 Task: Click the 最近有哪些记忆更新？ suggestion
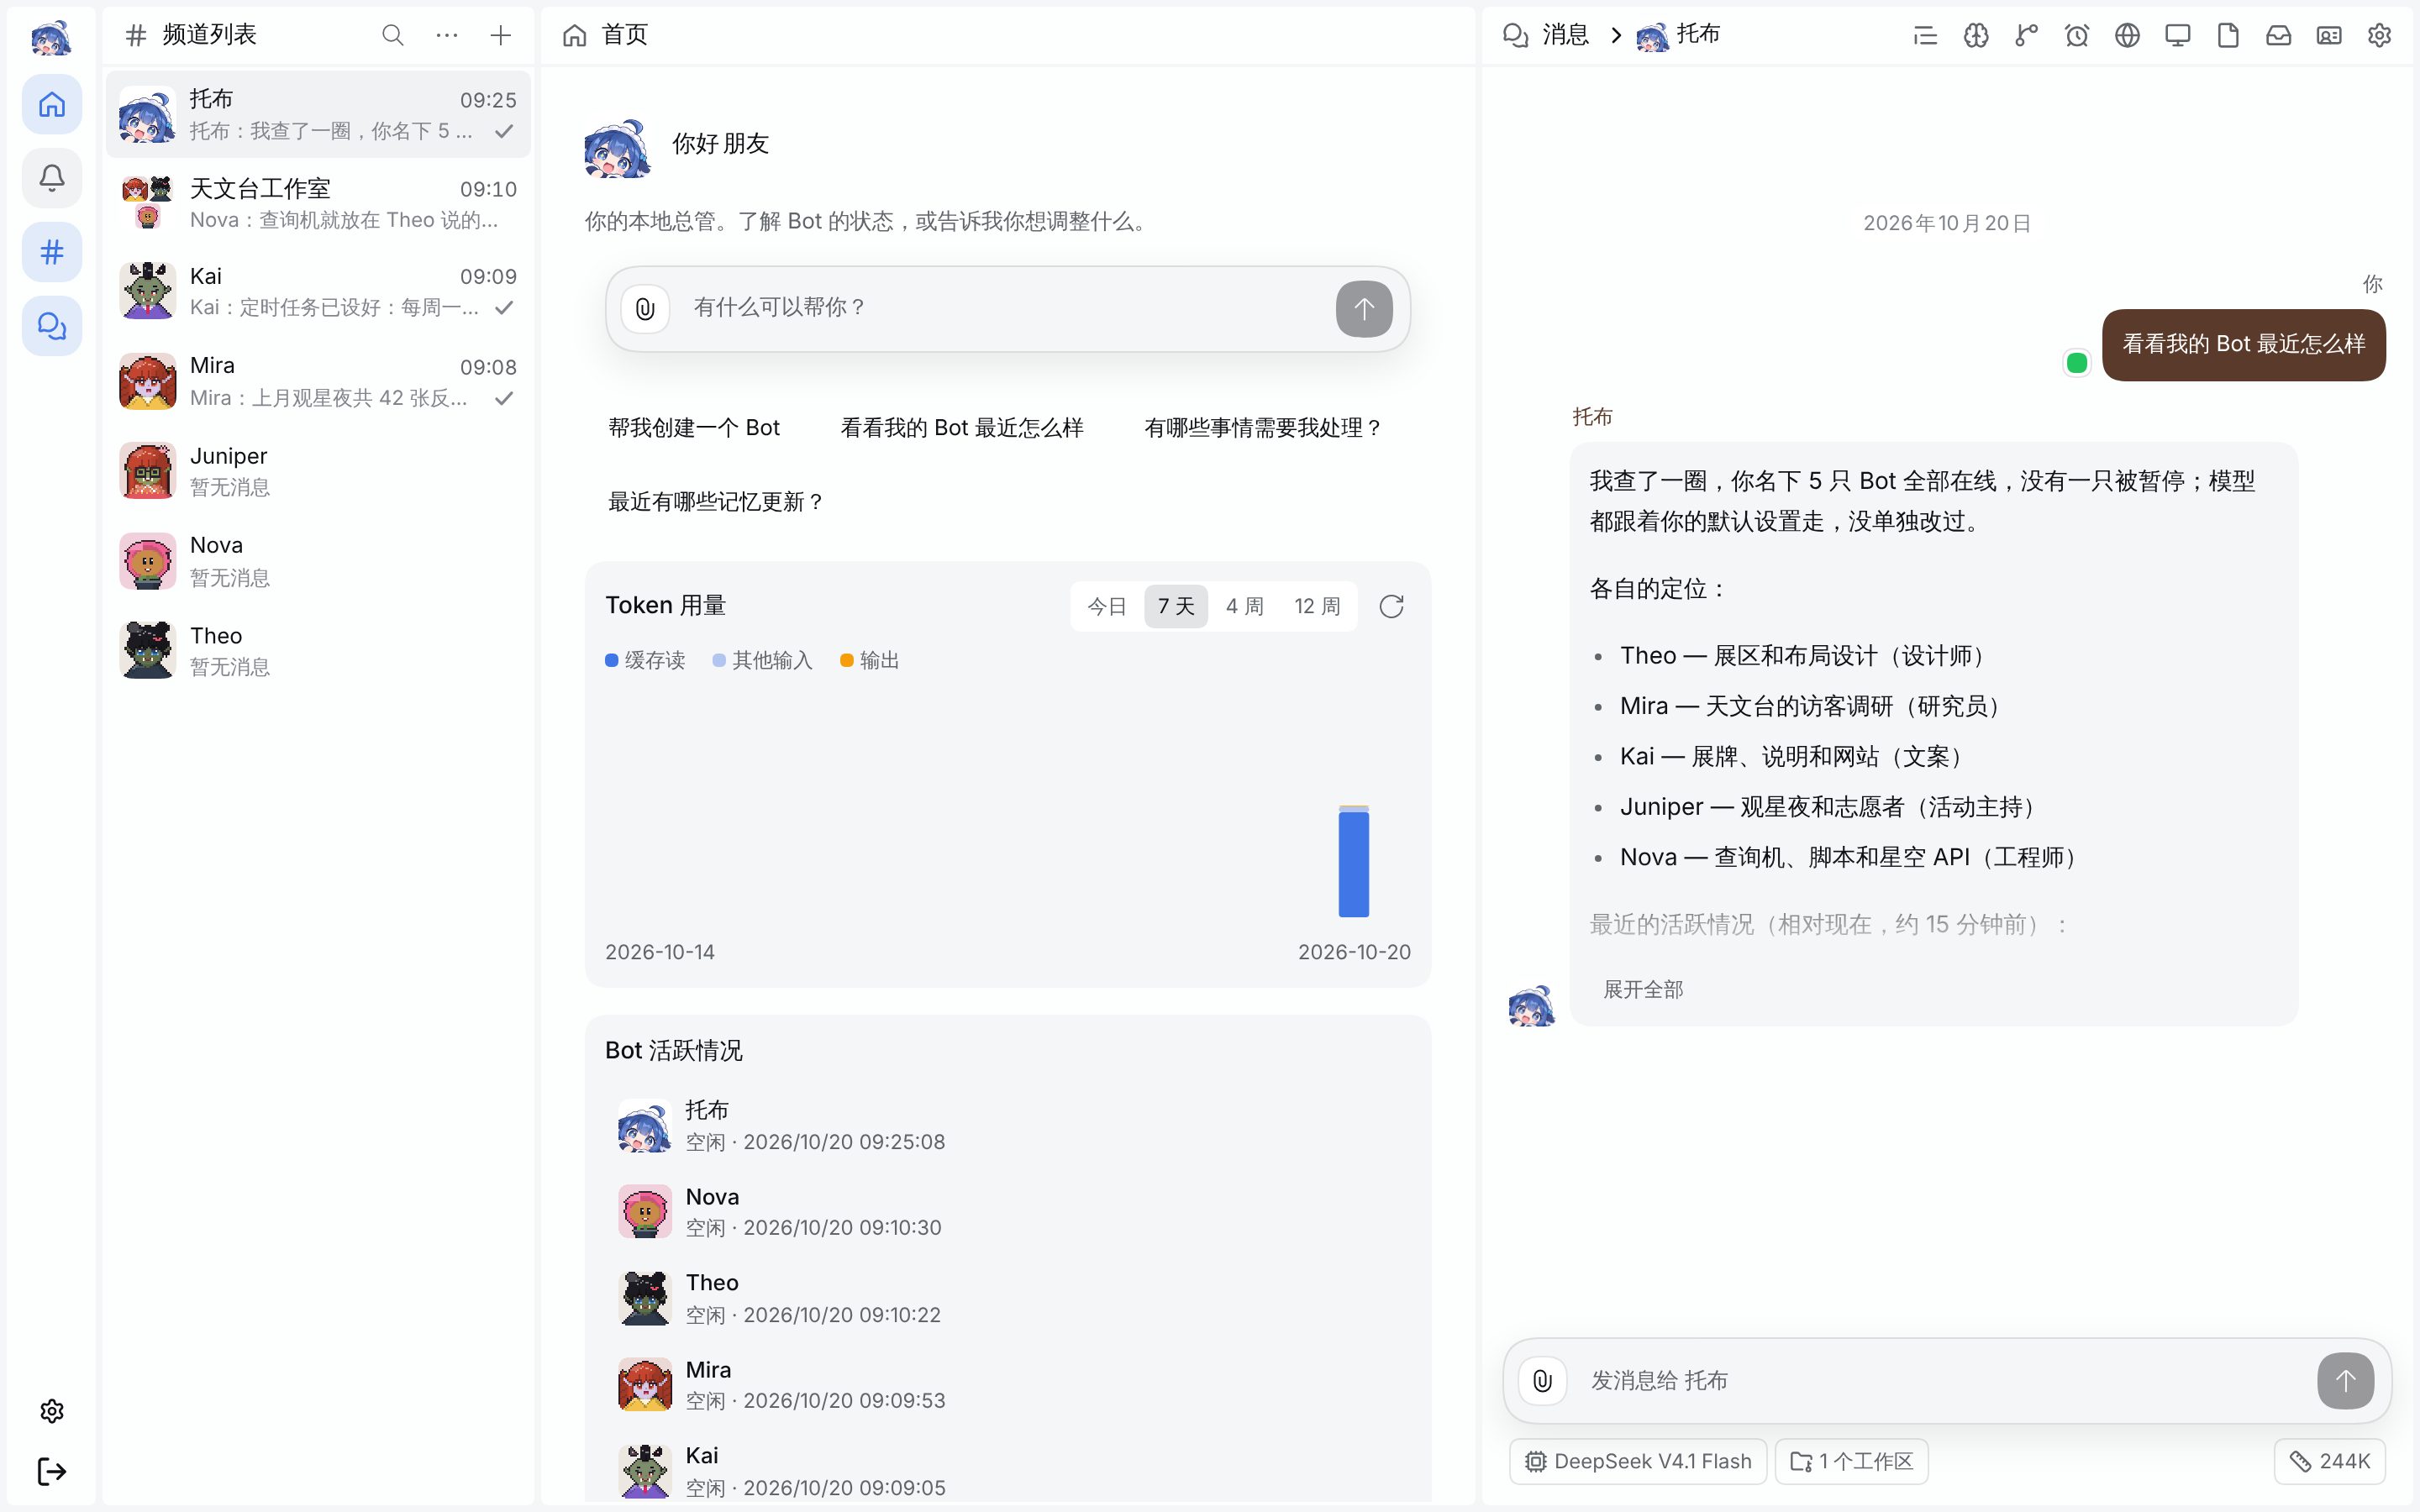pyautogui.click(x=716, y=502)
